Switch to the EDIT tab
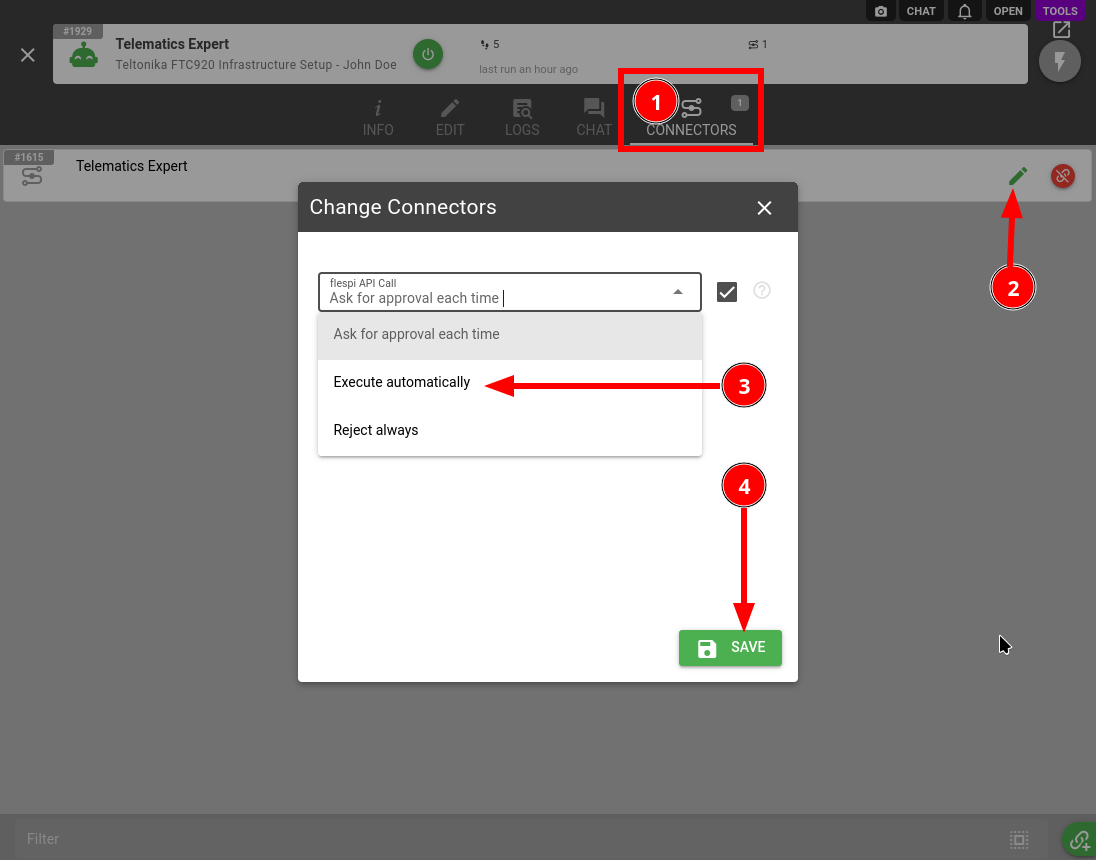The height and width of the screenshot is (860, 1096). coord(449,117)
